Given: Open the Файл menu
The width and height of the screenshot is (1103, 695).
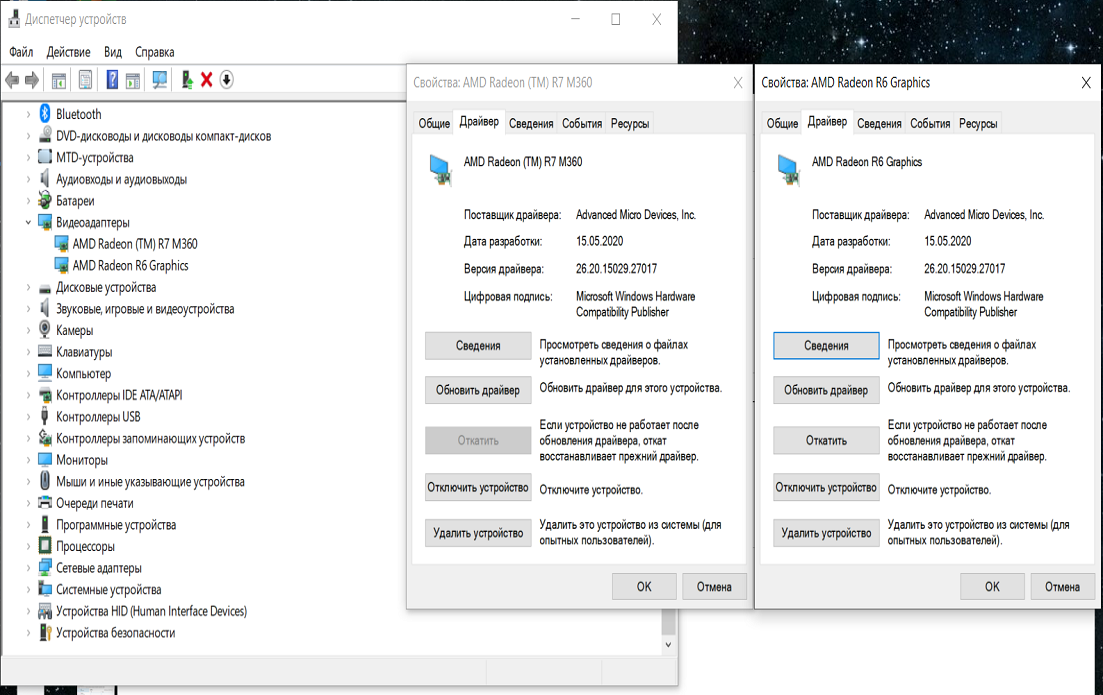Looking at the screenshot, I should click(21, 52).
